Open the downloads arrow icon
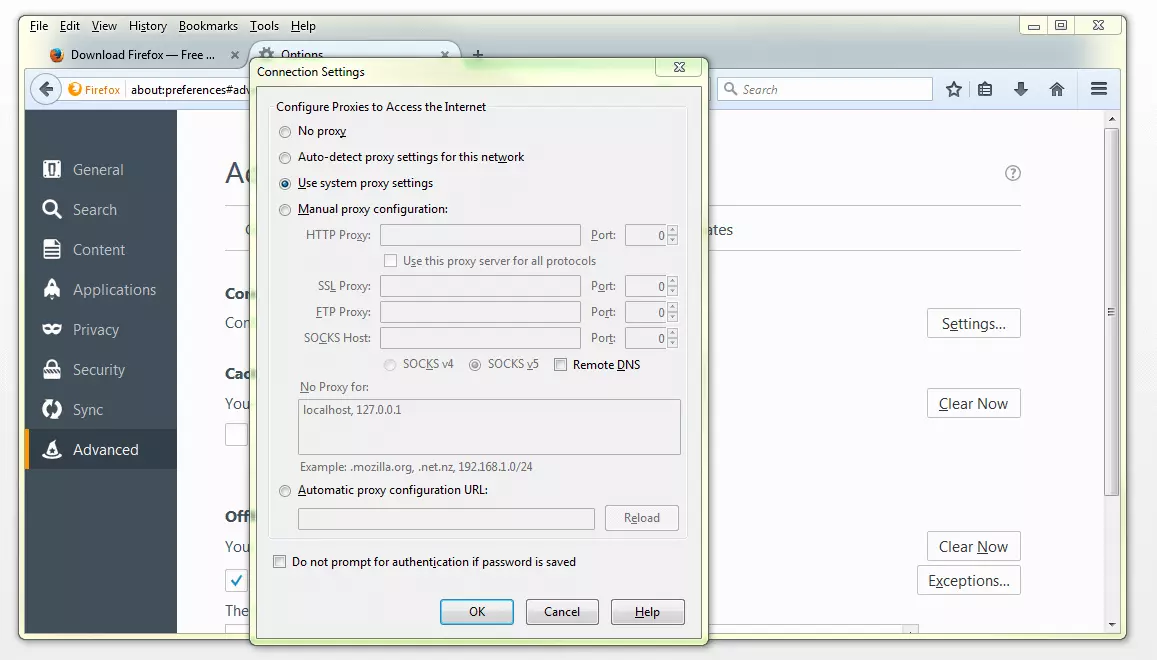The width and height of the screenshot is (1157, 660). coord(1020,89)
